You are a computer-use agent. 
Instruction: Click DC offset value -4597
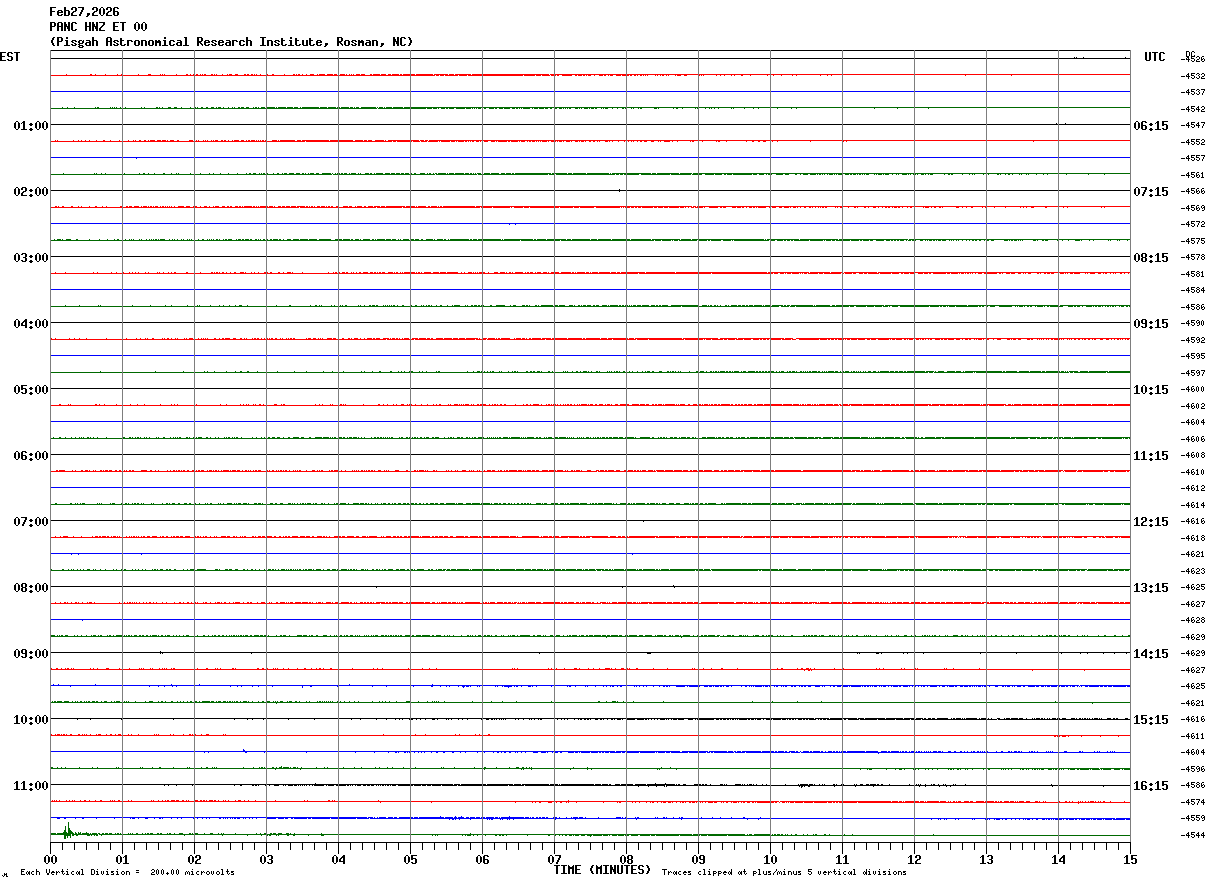(x=1193, y=373)
